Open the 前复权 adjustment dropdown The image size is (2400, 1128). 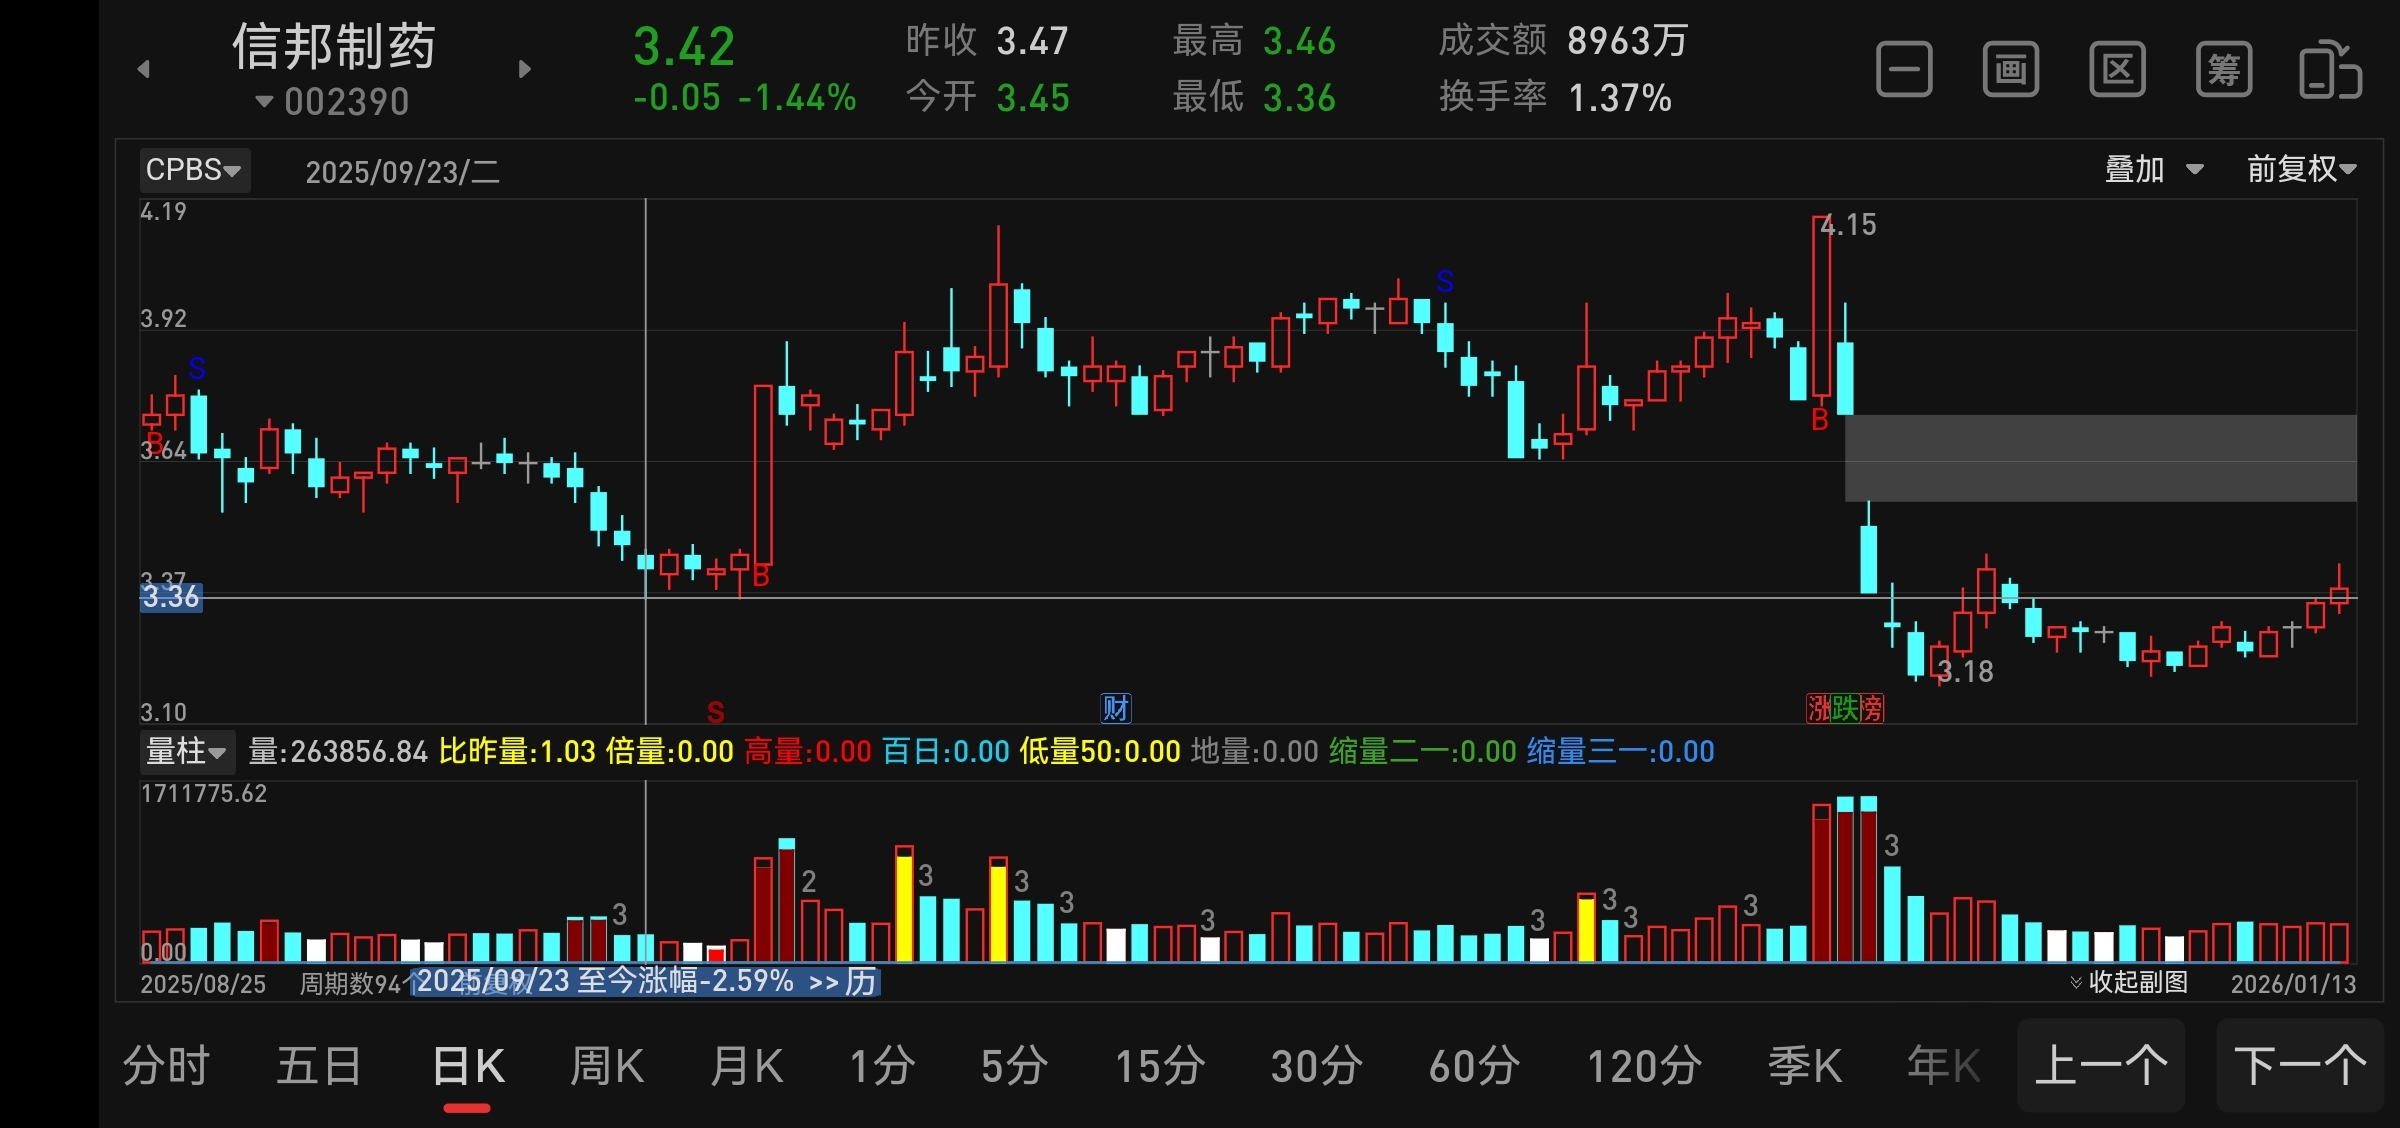coord(2301,170)
